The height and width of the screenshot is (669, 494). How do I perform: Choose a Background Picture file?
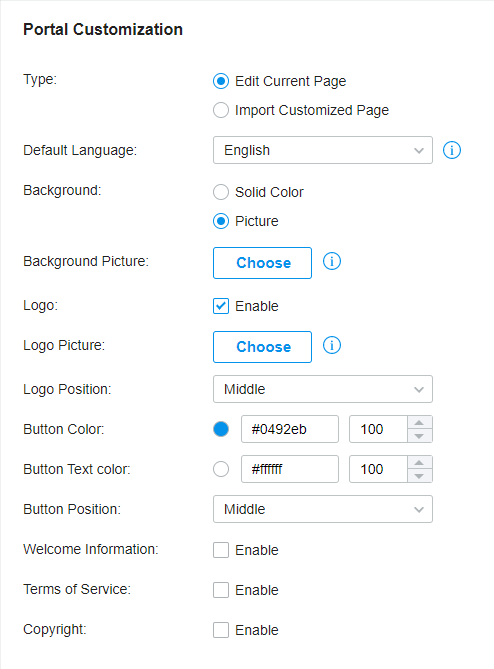[262, 263]
